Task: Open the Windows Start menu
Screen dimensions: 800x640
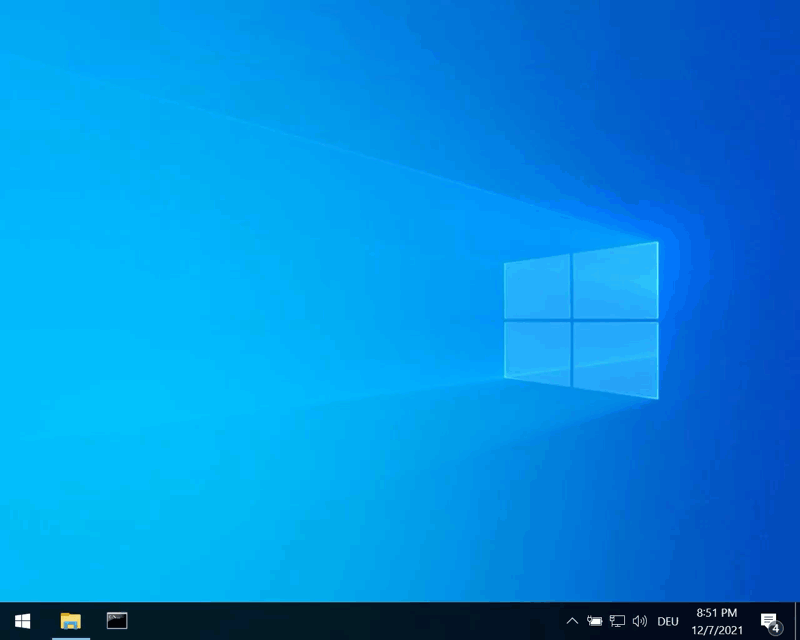Action: [22, 621]
